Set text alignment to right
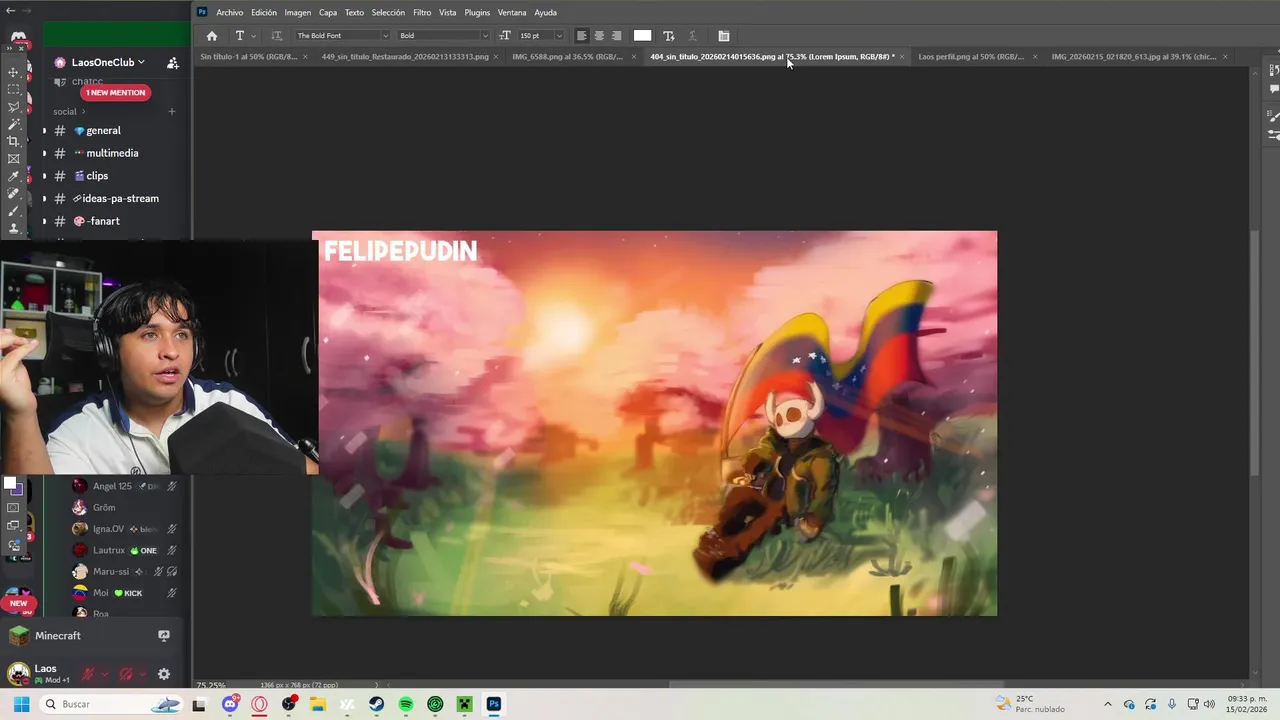The width and height of the screenshot is (1280, 720). coord(616,36)
